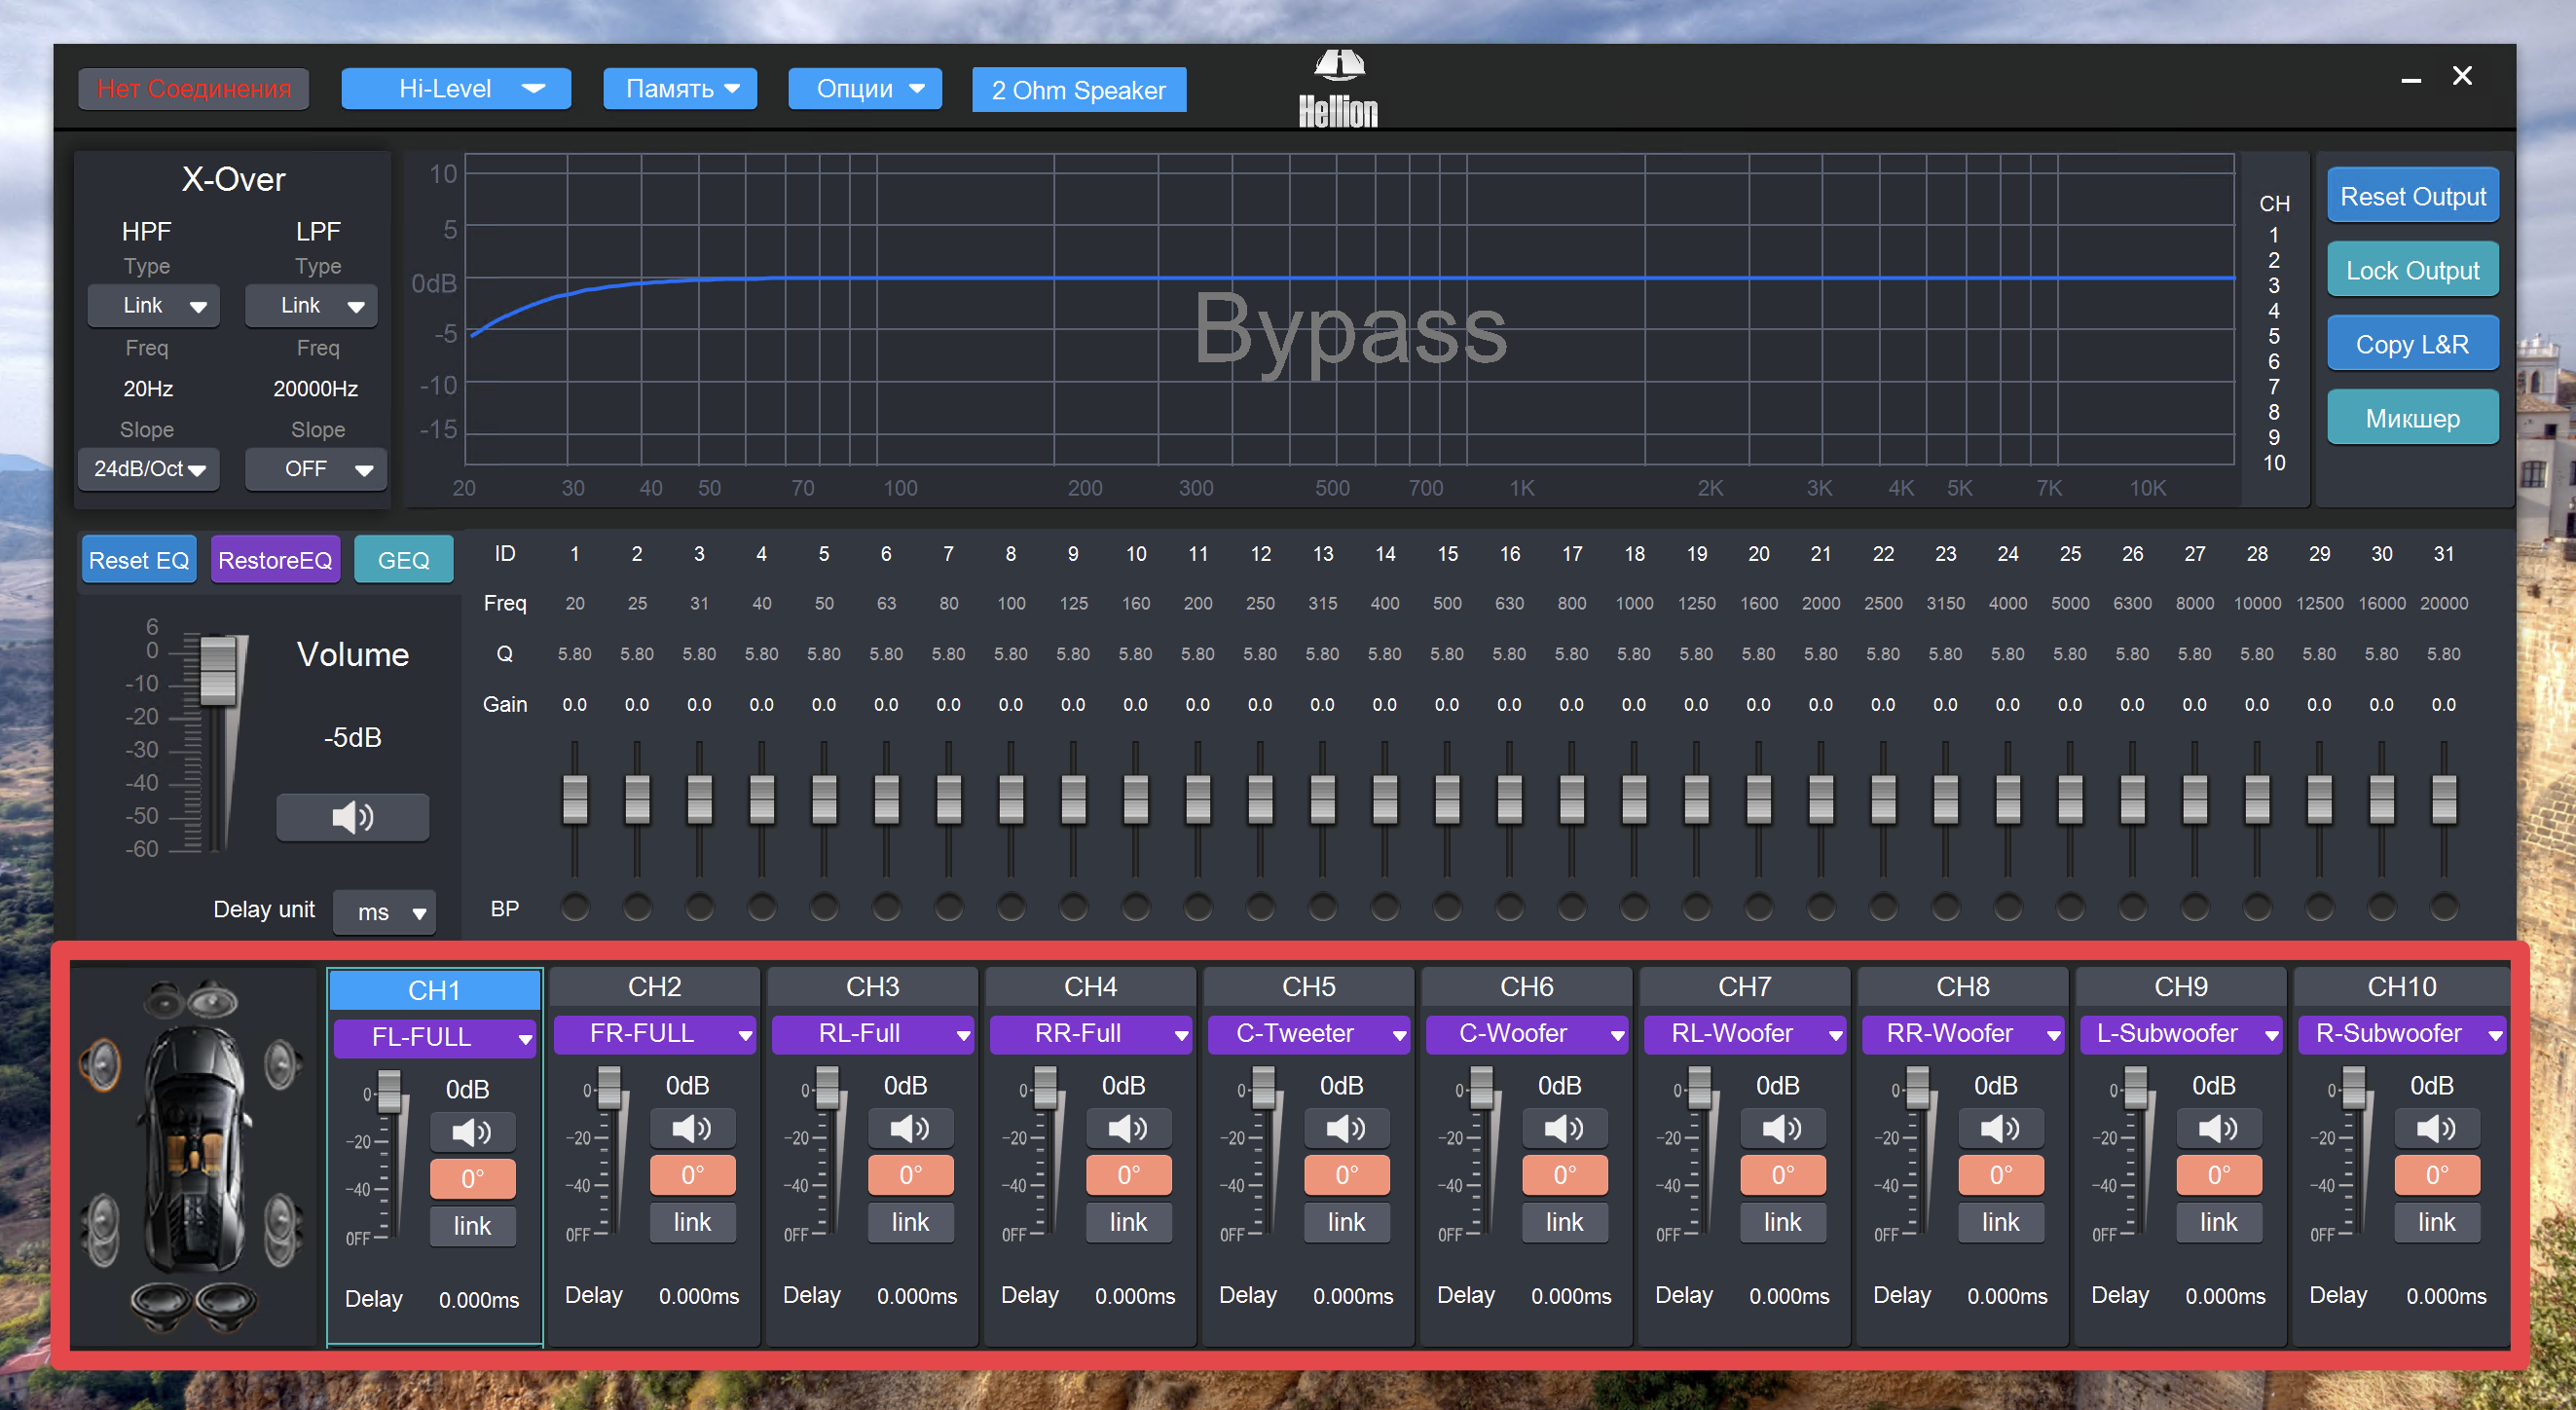Select the CH8 channel header
2576x1410 pixels.
click(x=1962, y=987)
